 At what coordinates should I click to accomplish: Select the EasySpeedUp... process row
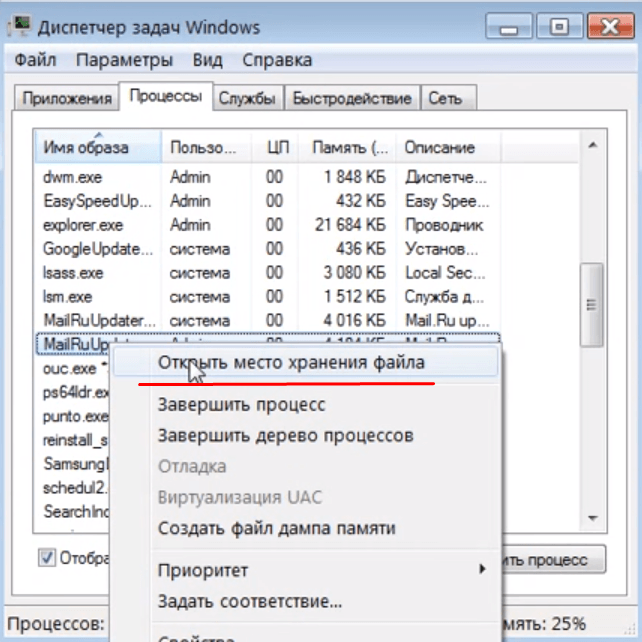coord(267,201)
